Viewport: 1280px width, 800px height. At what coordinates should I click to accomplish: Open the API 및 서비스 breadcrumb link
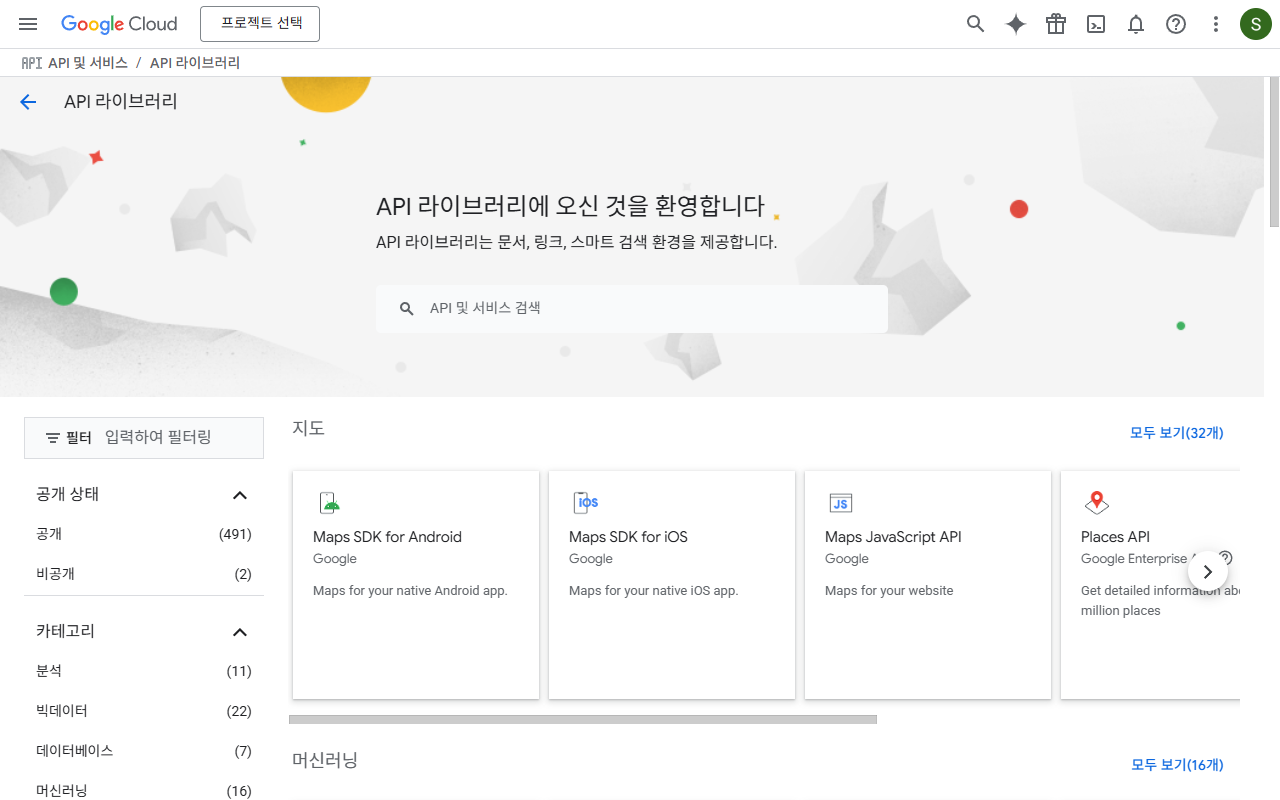88,63
